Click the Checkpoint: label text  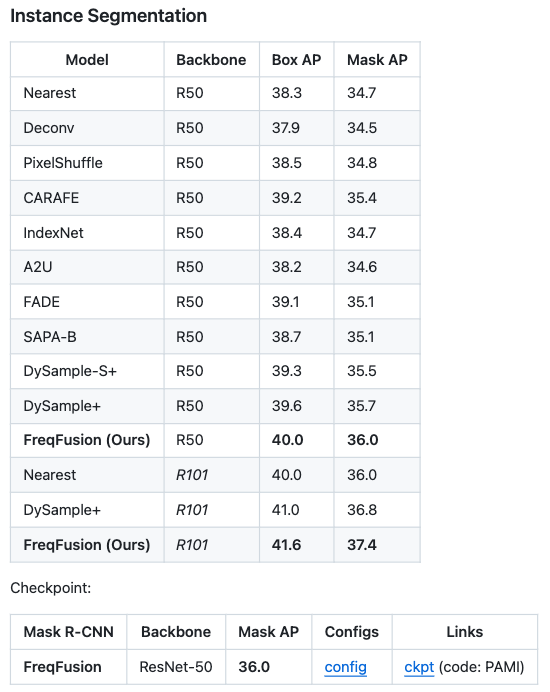pyautogui.click(x=51, y=588)
